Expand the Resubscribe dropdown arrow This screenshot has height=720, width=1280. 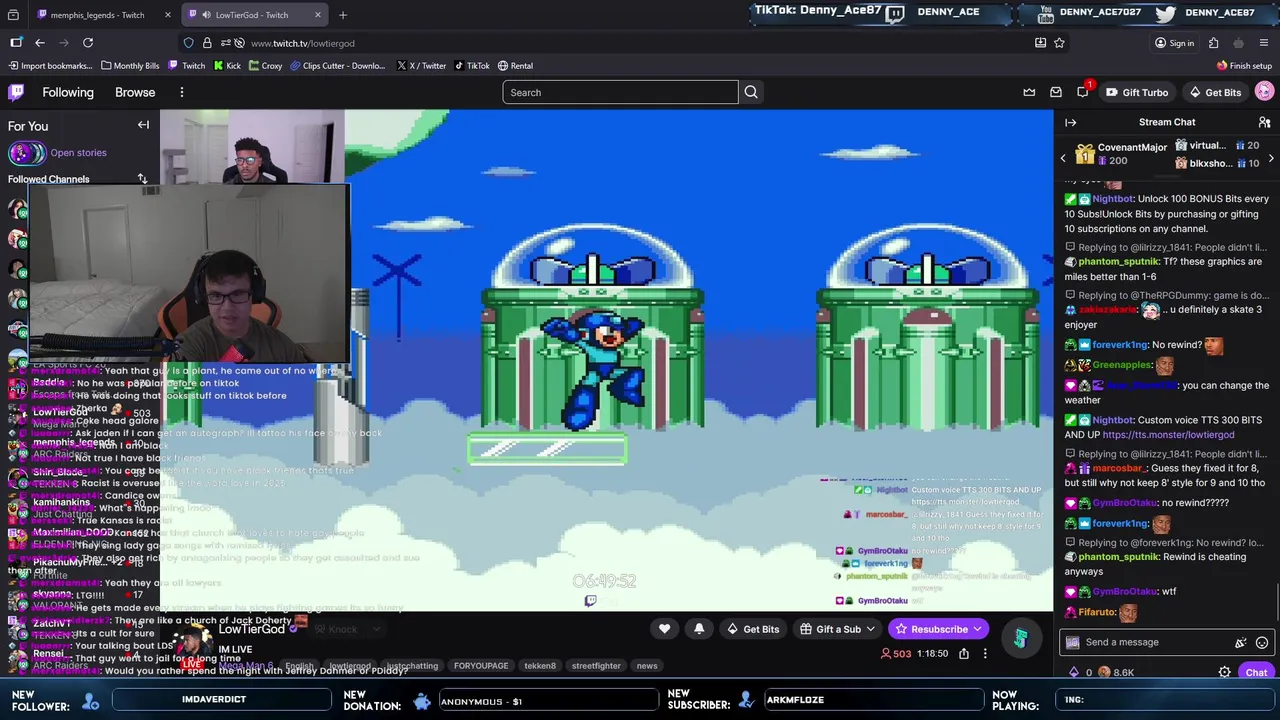(x=977, y=629)
